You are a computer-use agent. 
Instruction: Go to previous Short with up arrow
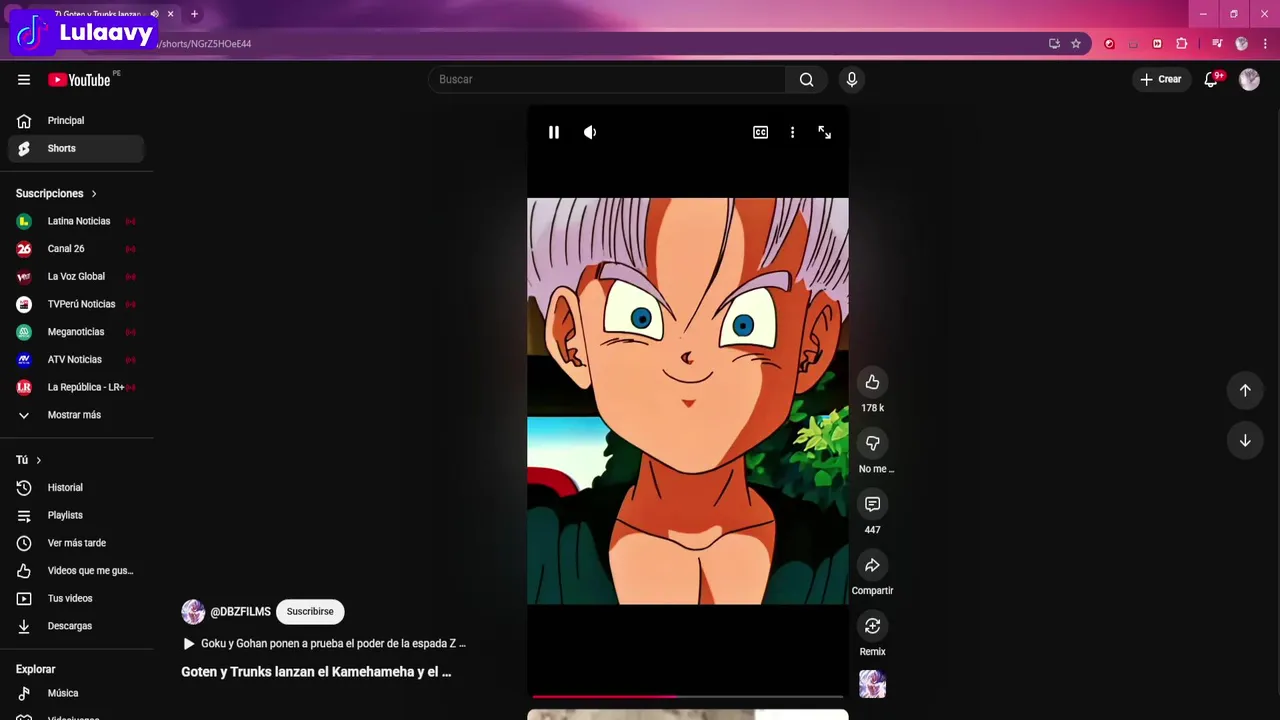tap(1245, 390)
